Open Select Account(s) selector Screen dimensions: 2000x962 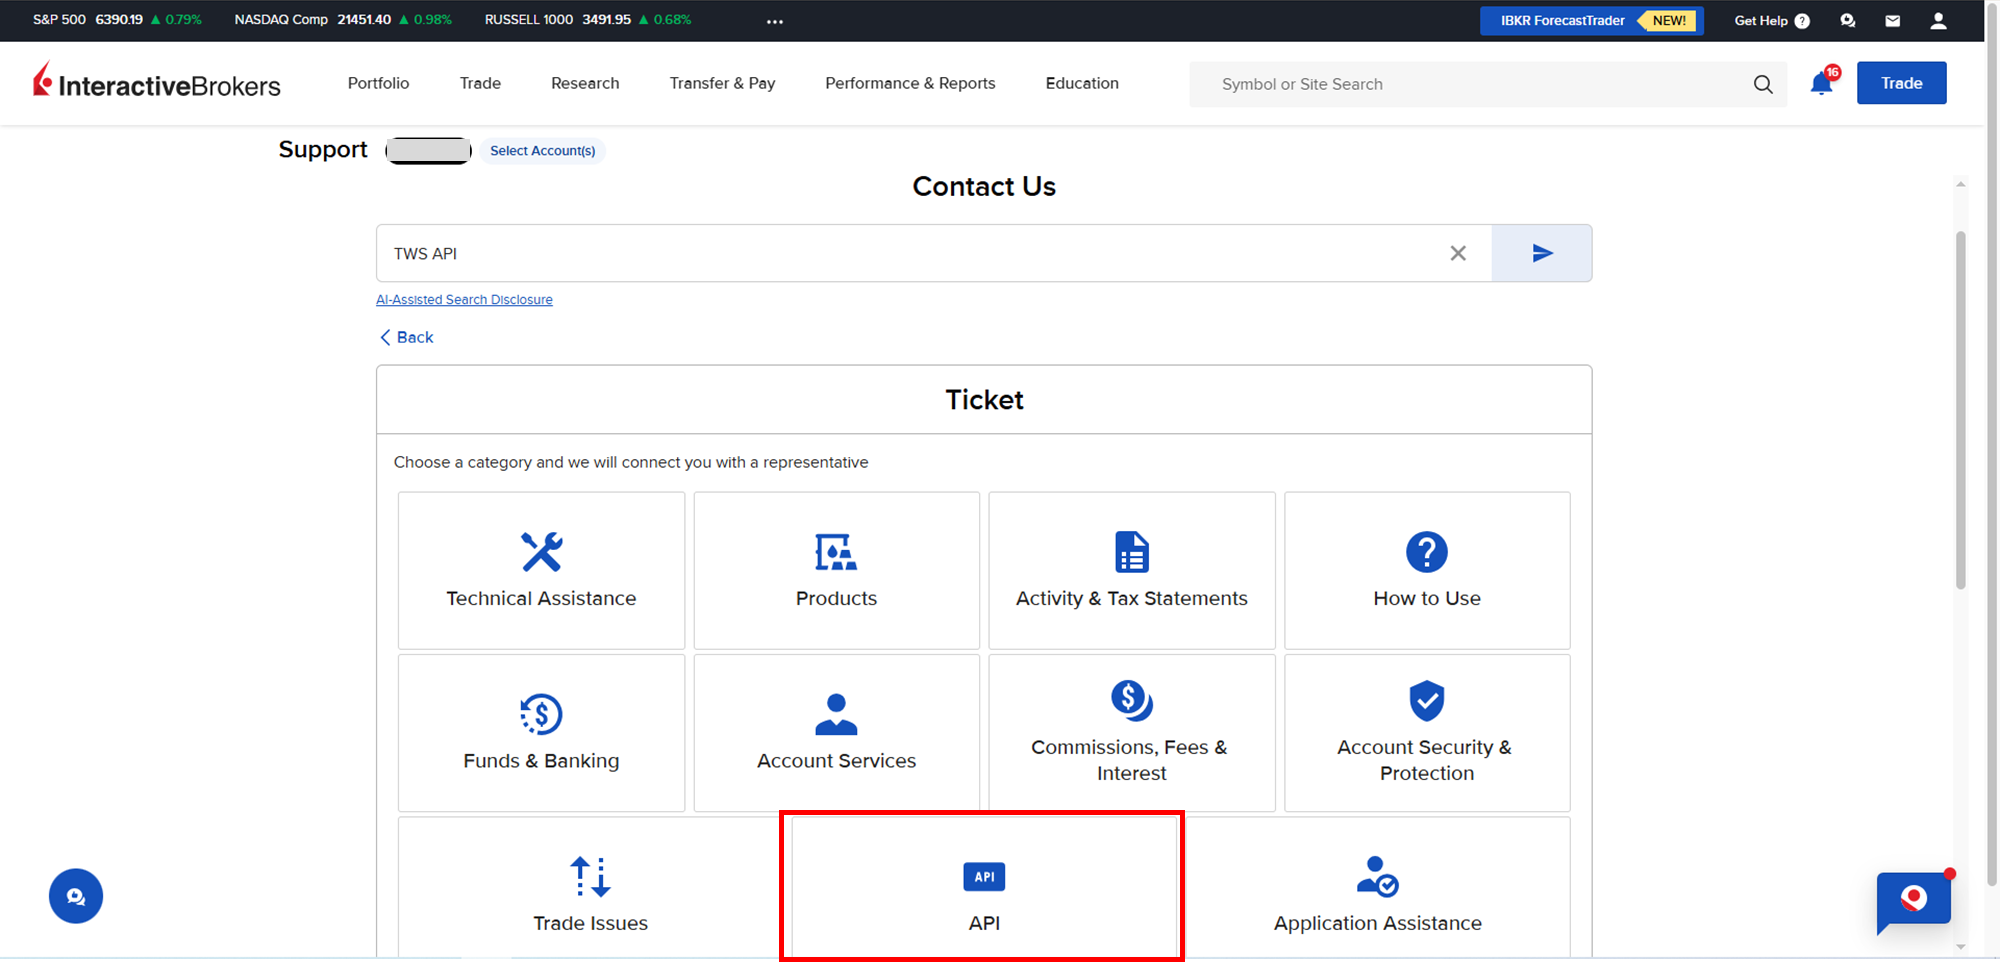(x=542, y=151)
